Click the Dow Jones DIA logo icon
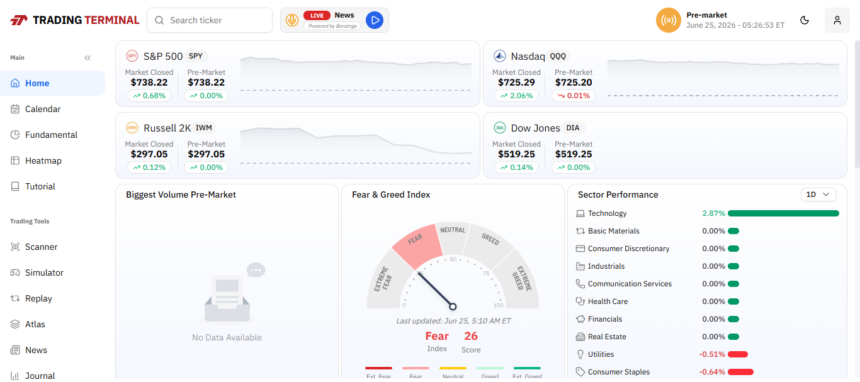Image resolution: width=860 pixels, height=382 pixels. coord(499,128)
